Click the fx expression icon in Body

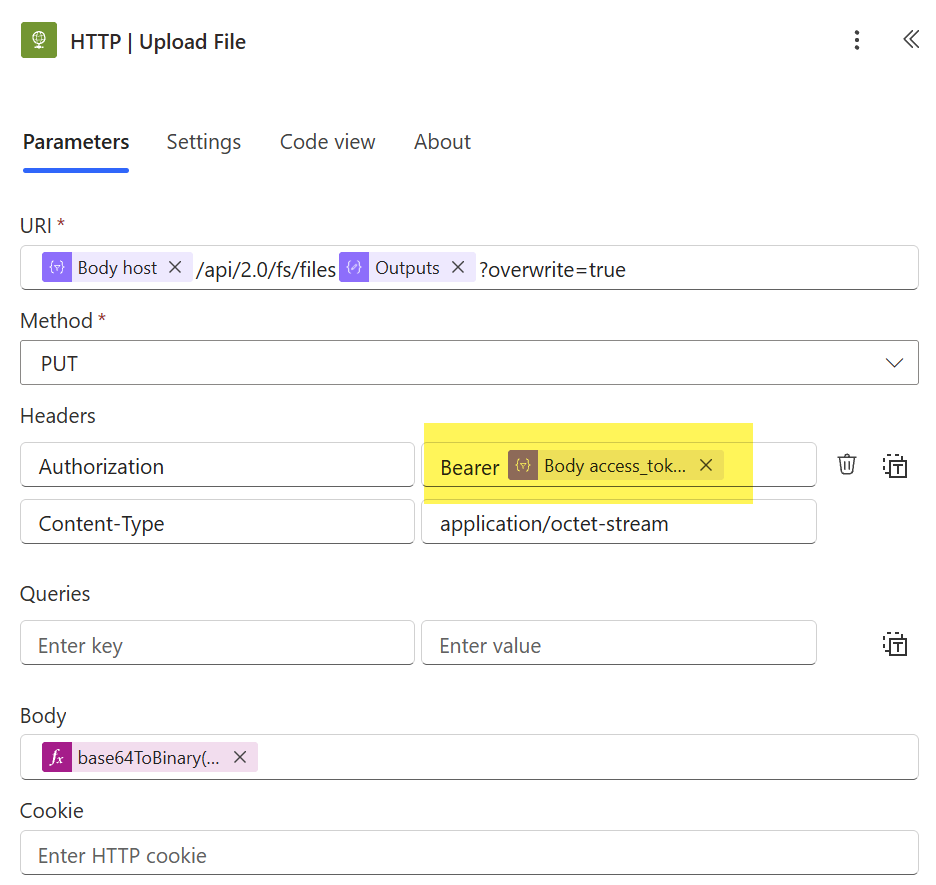[57, 757]
